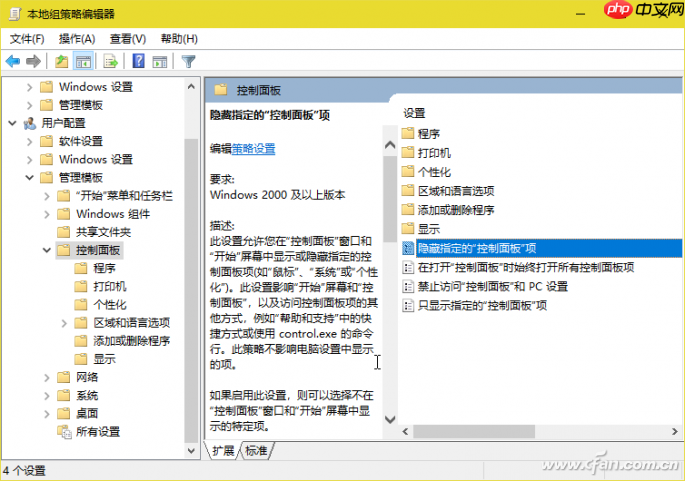Click the 用户配置 user icon in tree
This screenshot has width=685, height=481.
tap(29, 124)
